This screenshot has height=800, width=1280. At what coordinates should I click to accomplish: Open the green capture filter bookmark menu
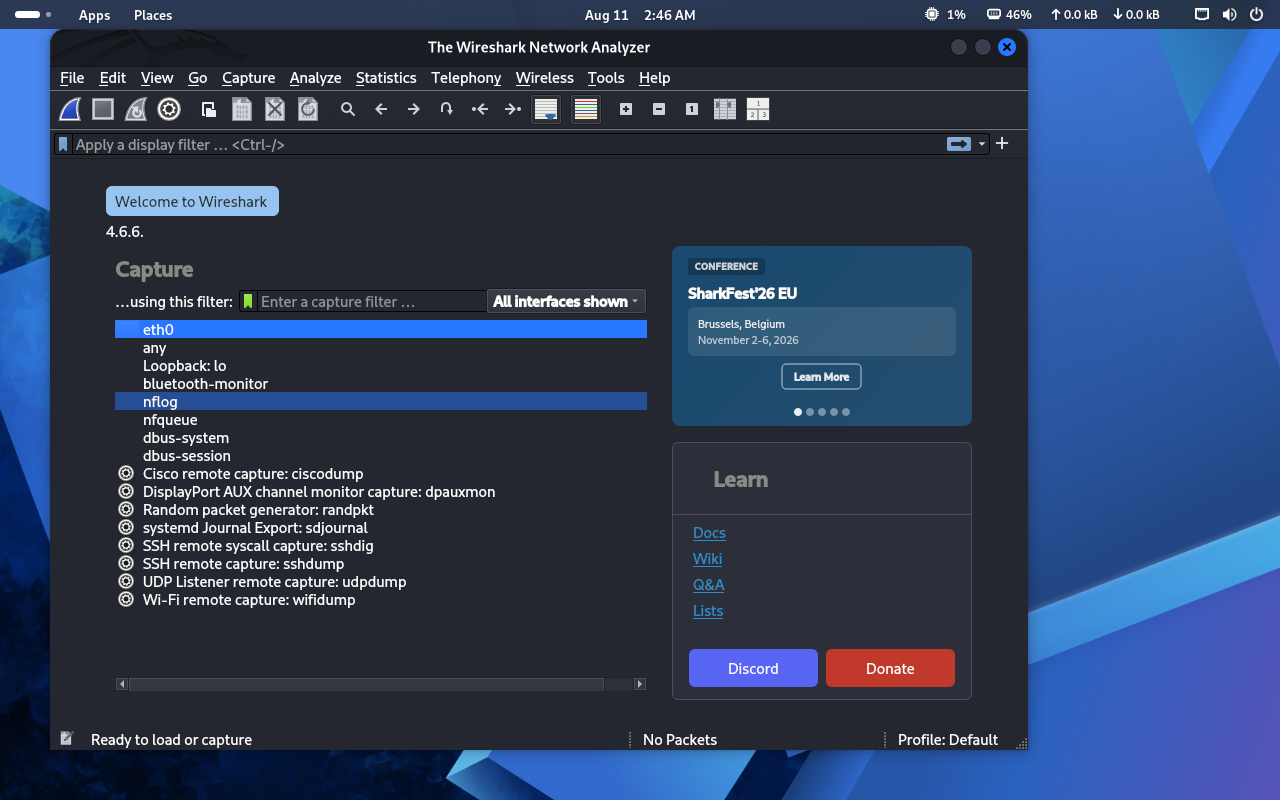[x=248, y=301]
